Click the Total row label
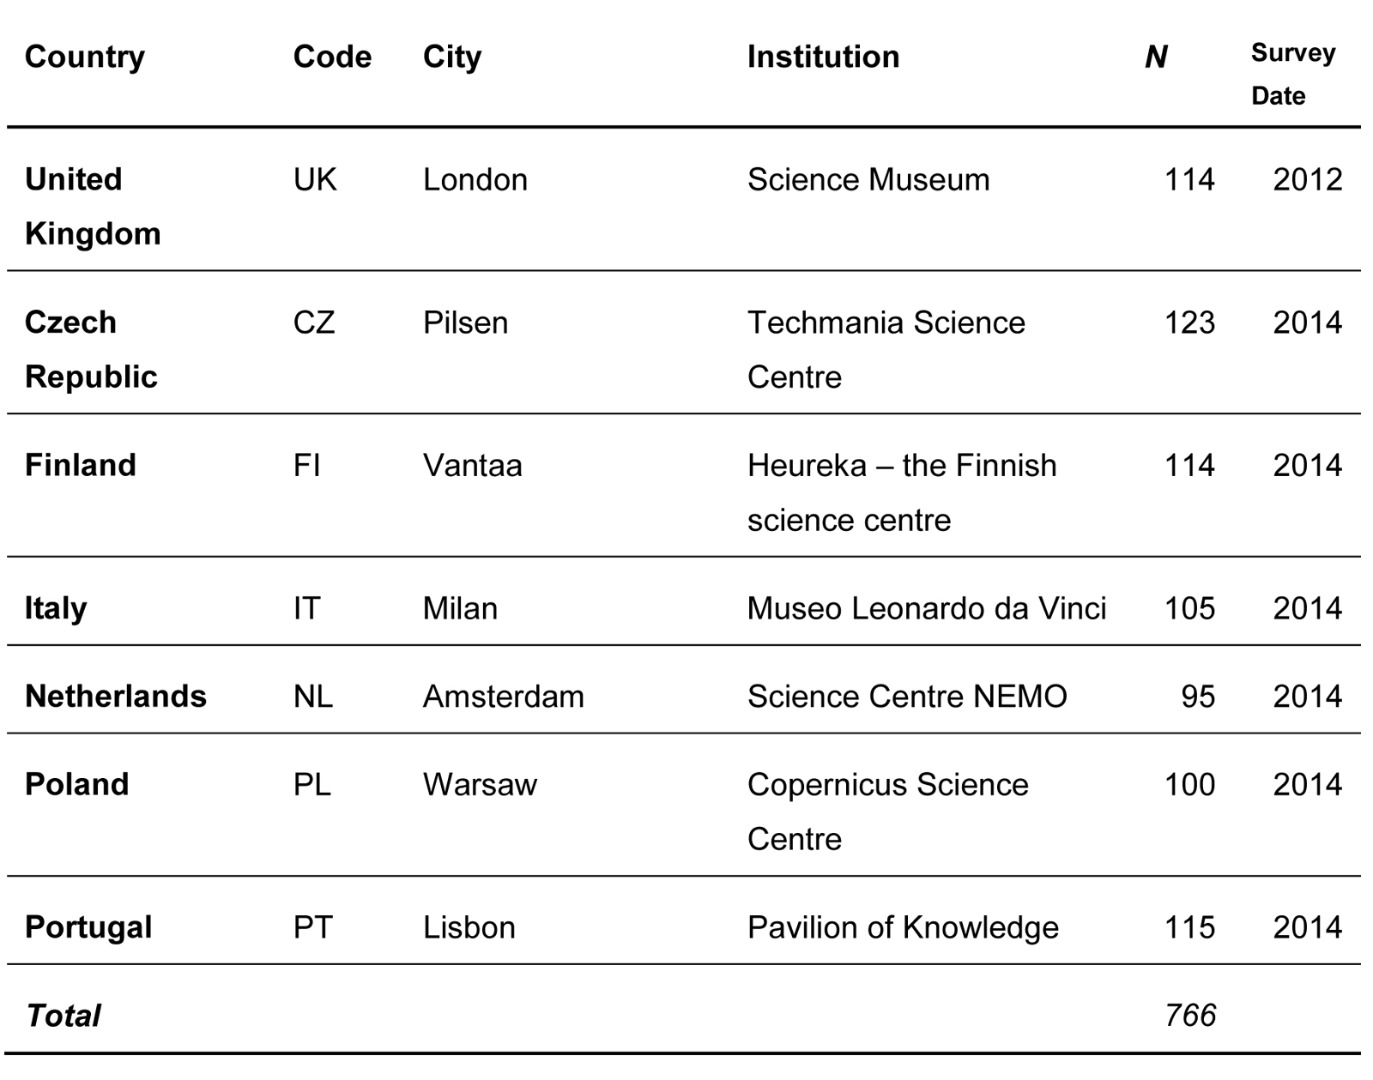This screenshot has width=1373, height=1080. pyautogui.click(x=63, y=1016)
